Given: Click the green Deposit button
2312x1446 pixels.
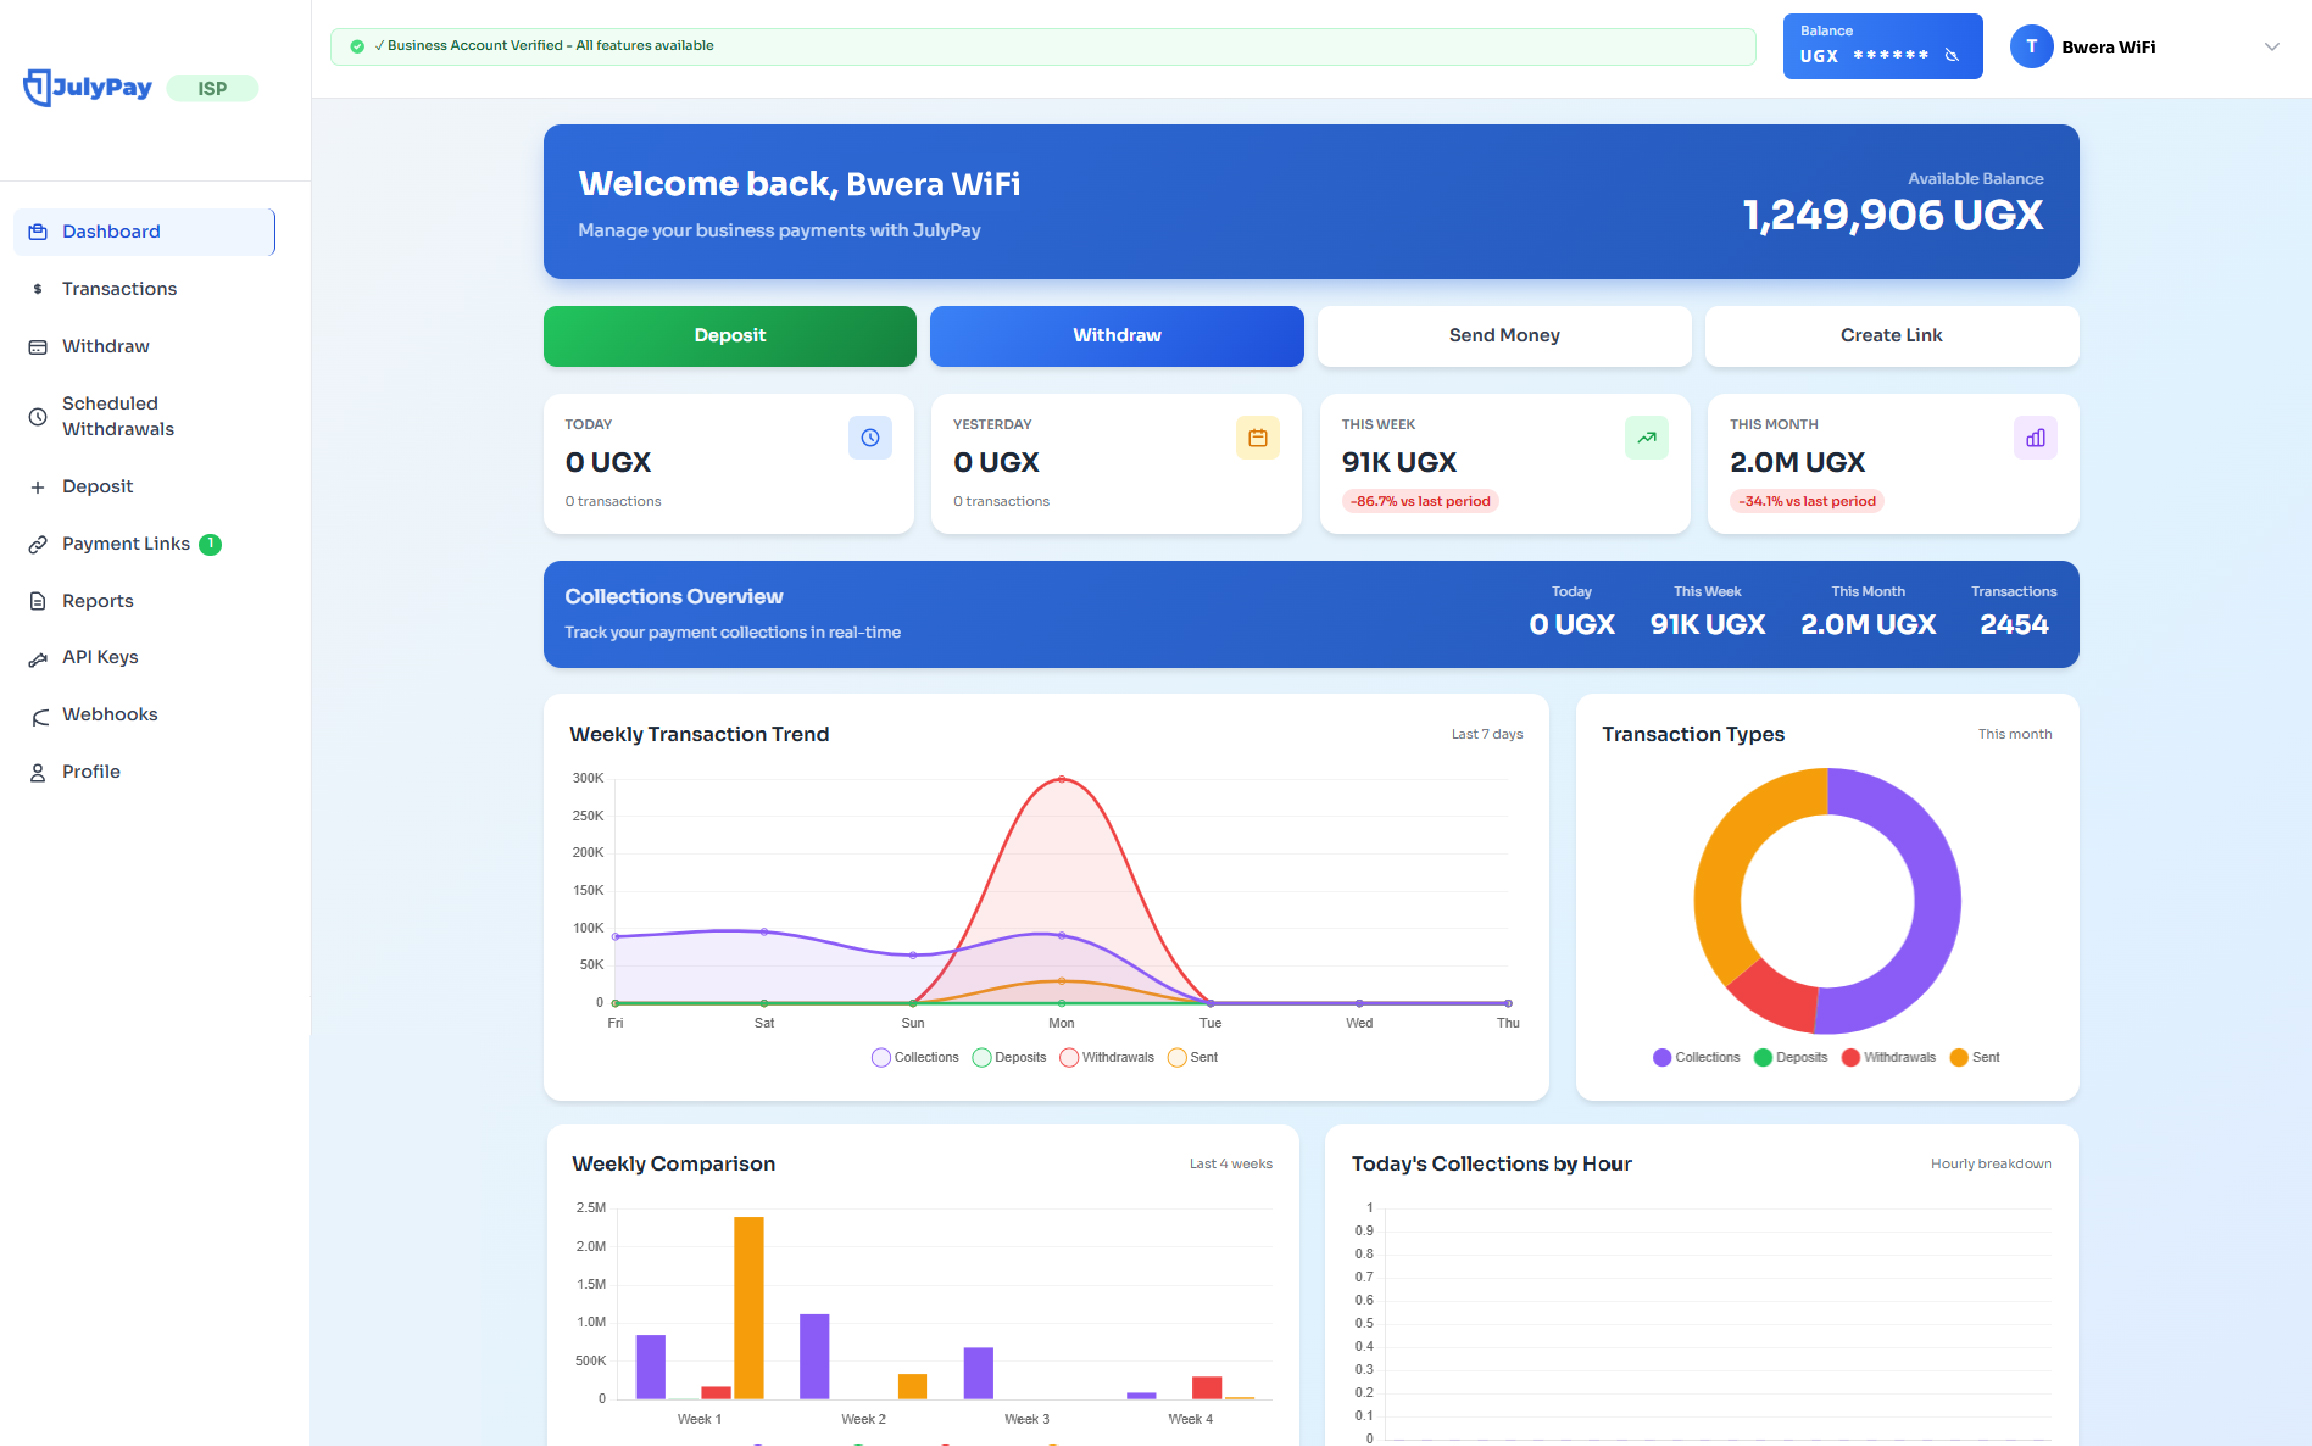Looking at the screenshot, I should click(730, 336).
